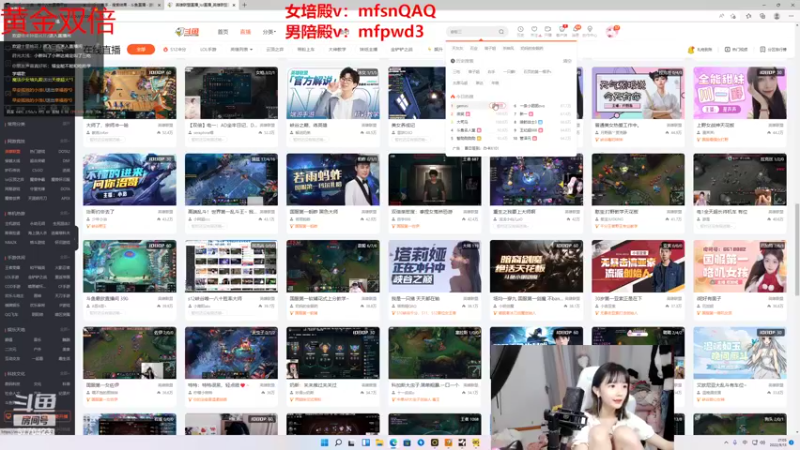Image resolution: width=800 pixels, height=450 pixels.
Task: Click the location pin icon in header
Action: click(590, 31)
